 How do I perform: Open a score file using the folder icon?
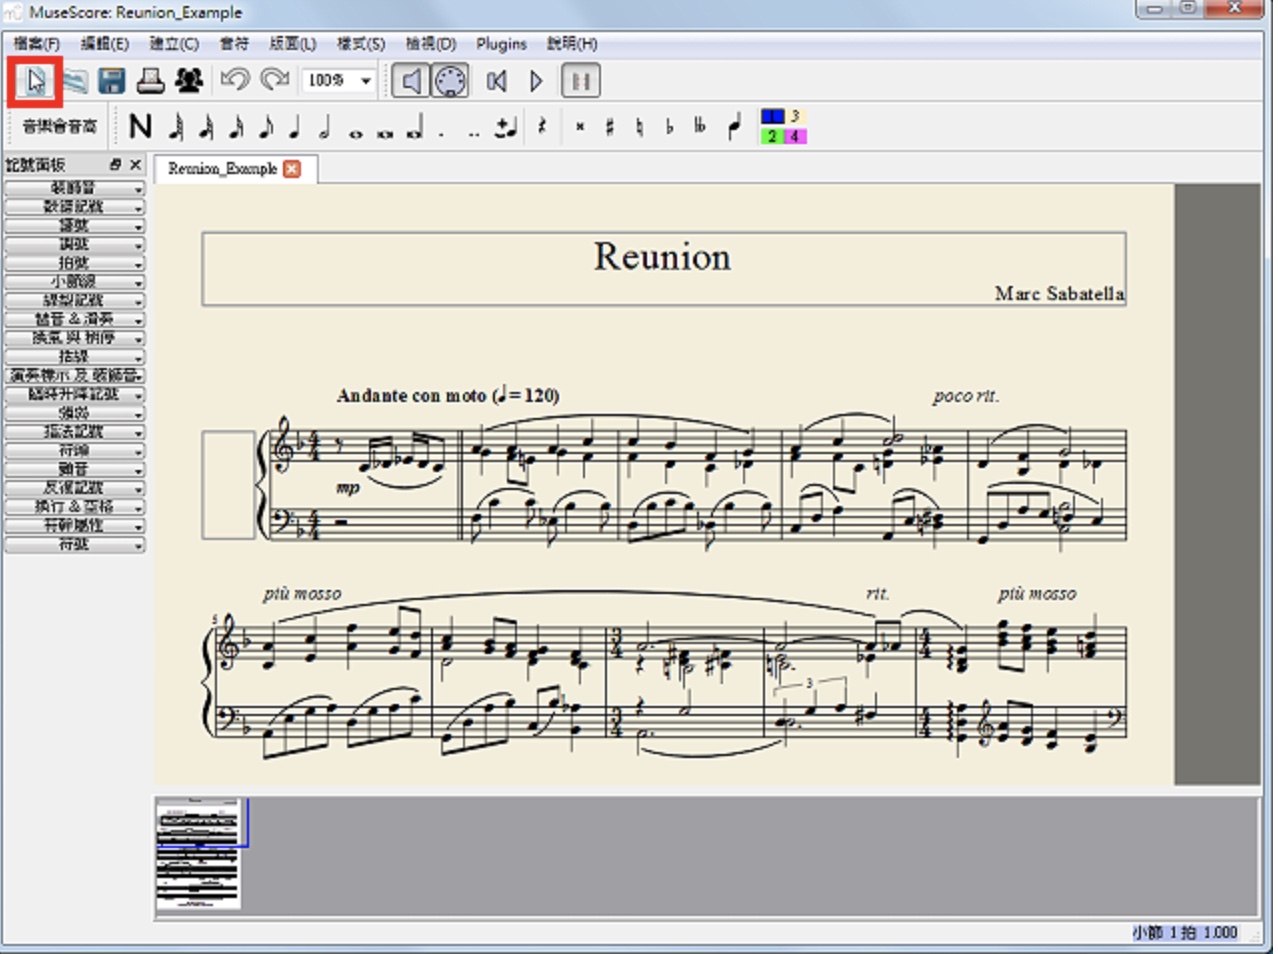(x=75, y=81)
